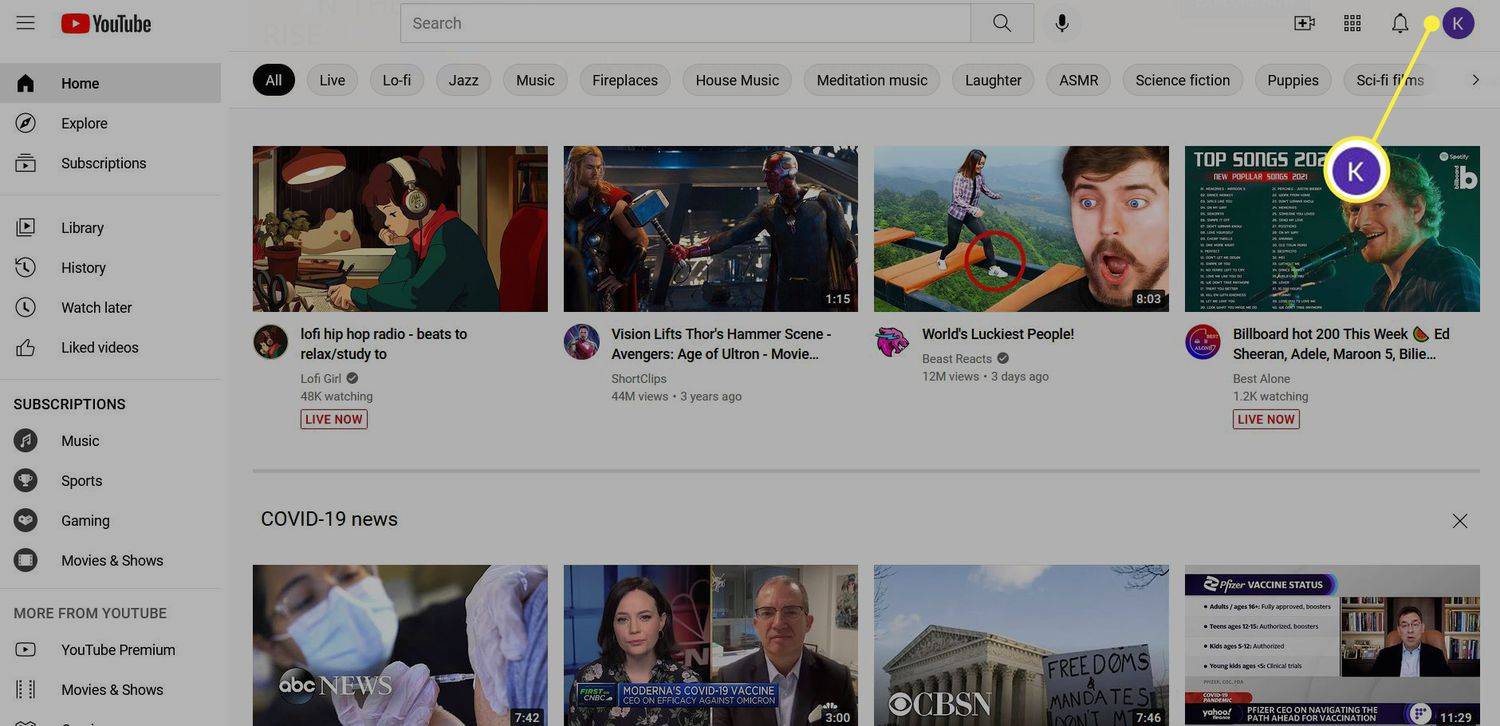Play the lofi hip hop radio thumbnail
The height and width of the screenshot is (726, 1500).
click(x=400, y=229)
